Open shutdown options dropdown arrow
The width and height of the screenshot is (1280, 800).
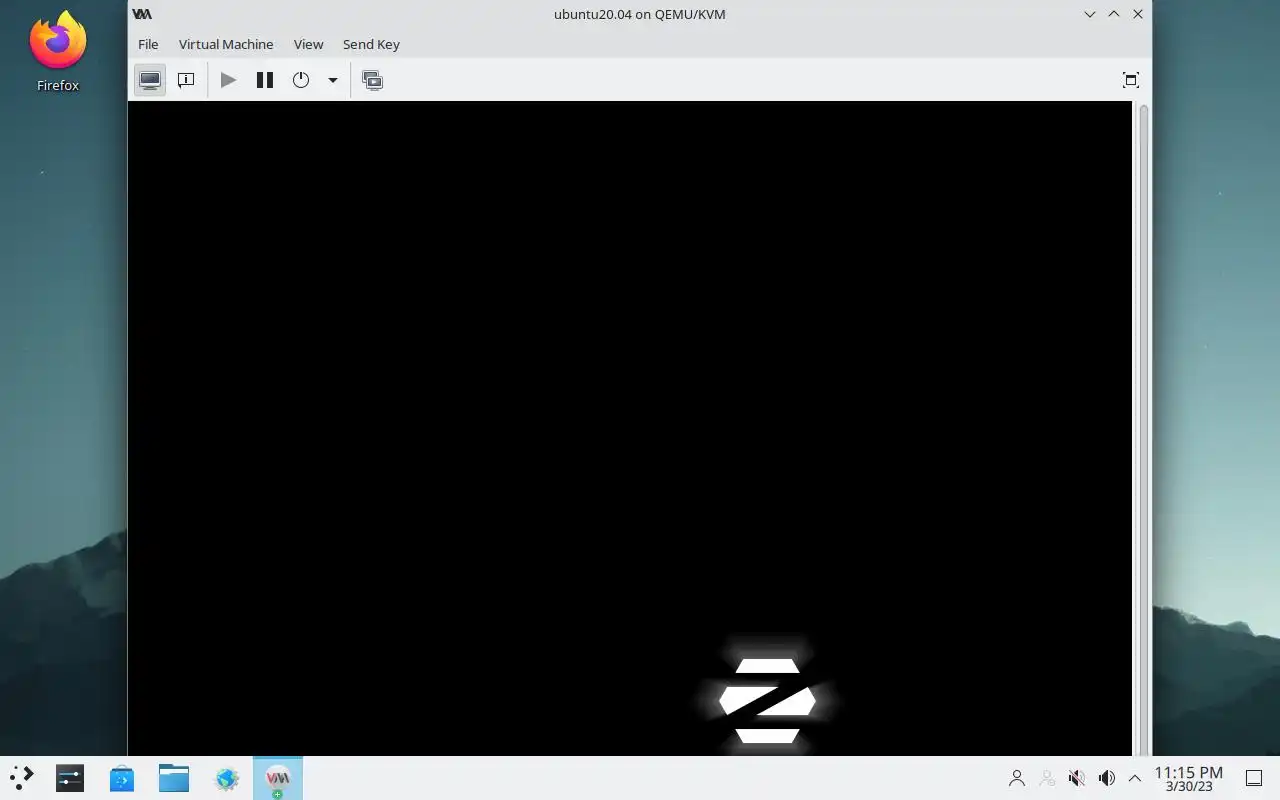[333, 80]
